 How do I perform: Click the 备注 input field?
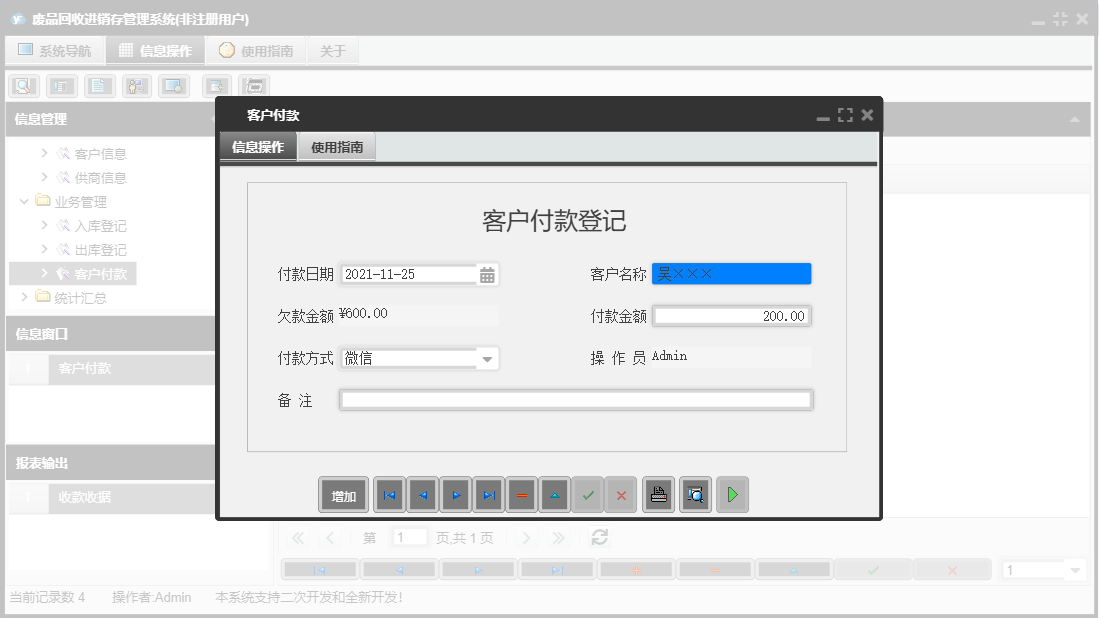click(x=575, y=399)
